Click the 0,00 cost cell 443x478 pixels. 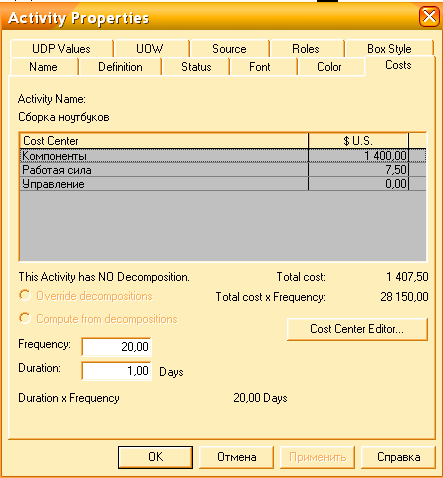tap(359, 184)
